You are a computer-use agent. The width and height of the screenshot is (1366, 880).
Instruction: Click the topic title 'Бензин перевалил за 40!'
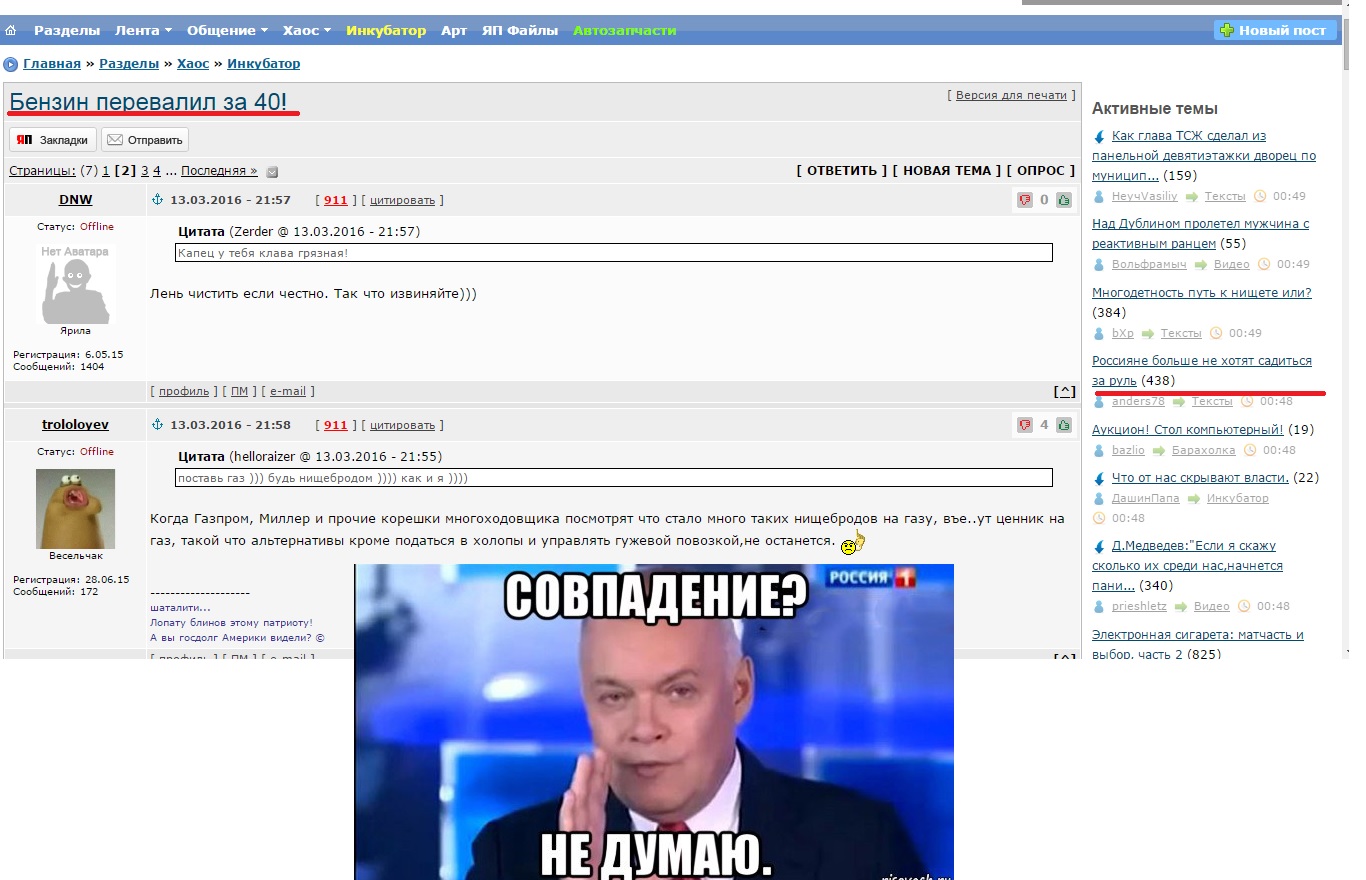[x=148, y=101]
